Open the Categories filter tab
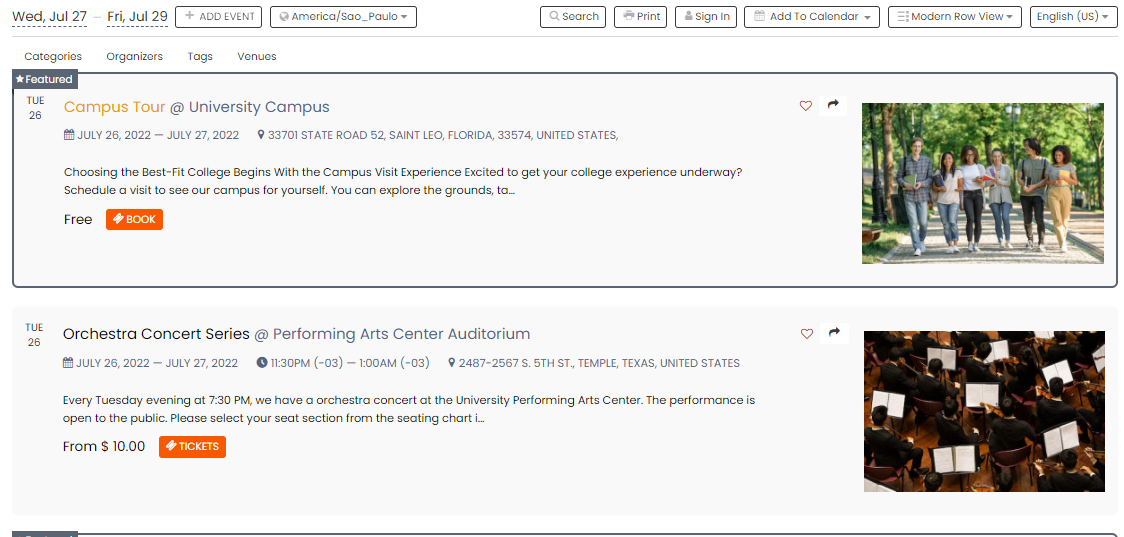Viewport: 1124px width, 537px height. (53, 56)
